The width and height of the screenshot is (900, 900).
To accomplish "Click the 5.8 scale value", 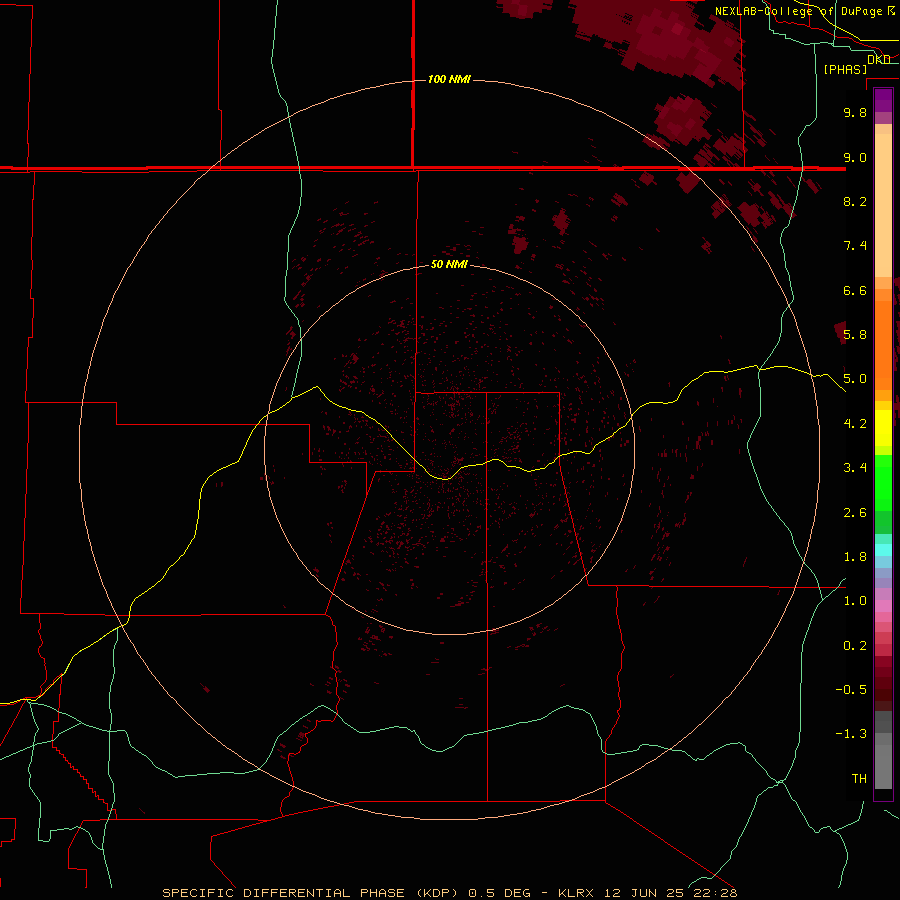I will tap(855, 335).
